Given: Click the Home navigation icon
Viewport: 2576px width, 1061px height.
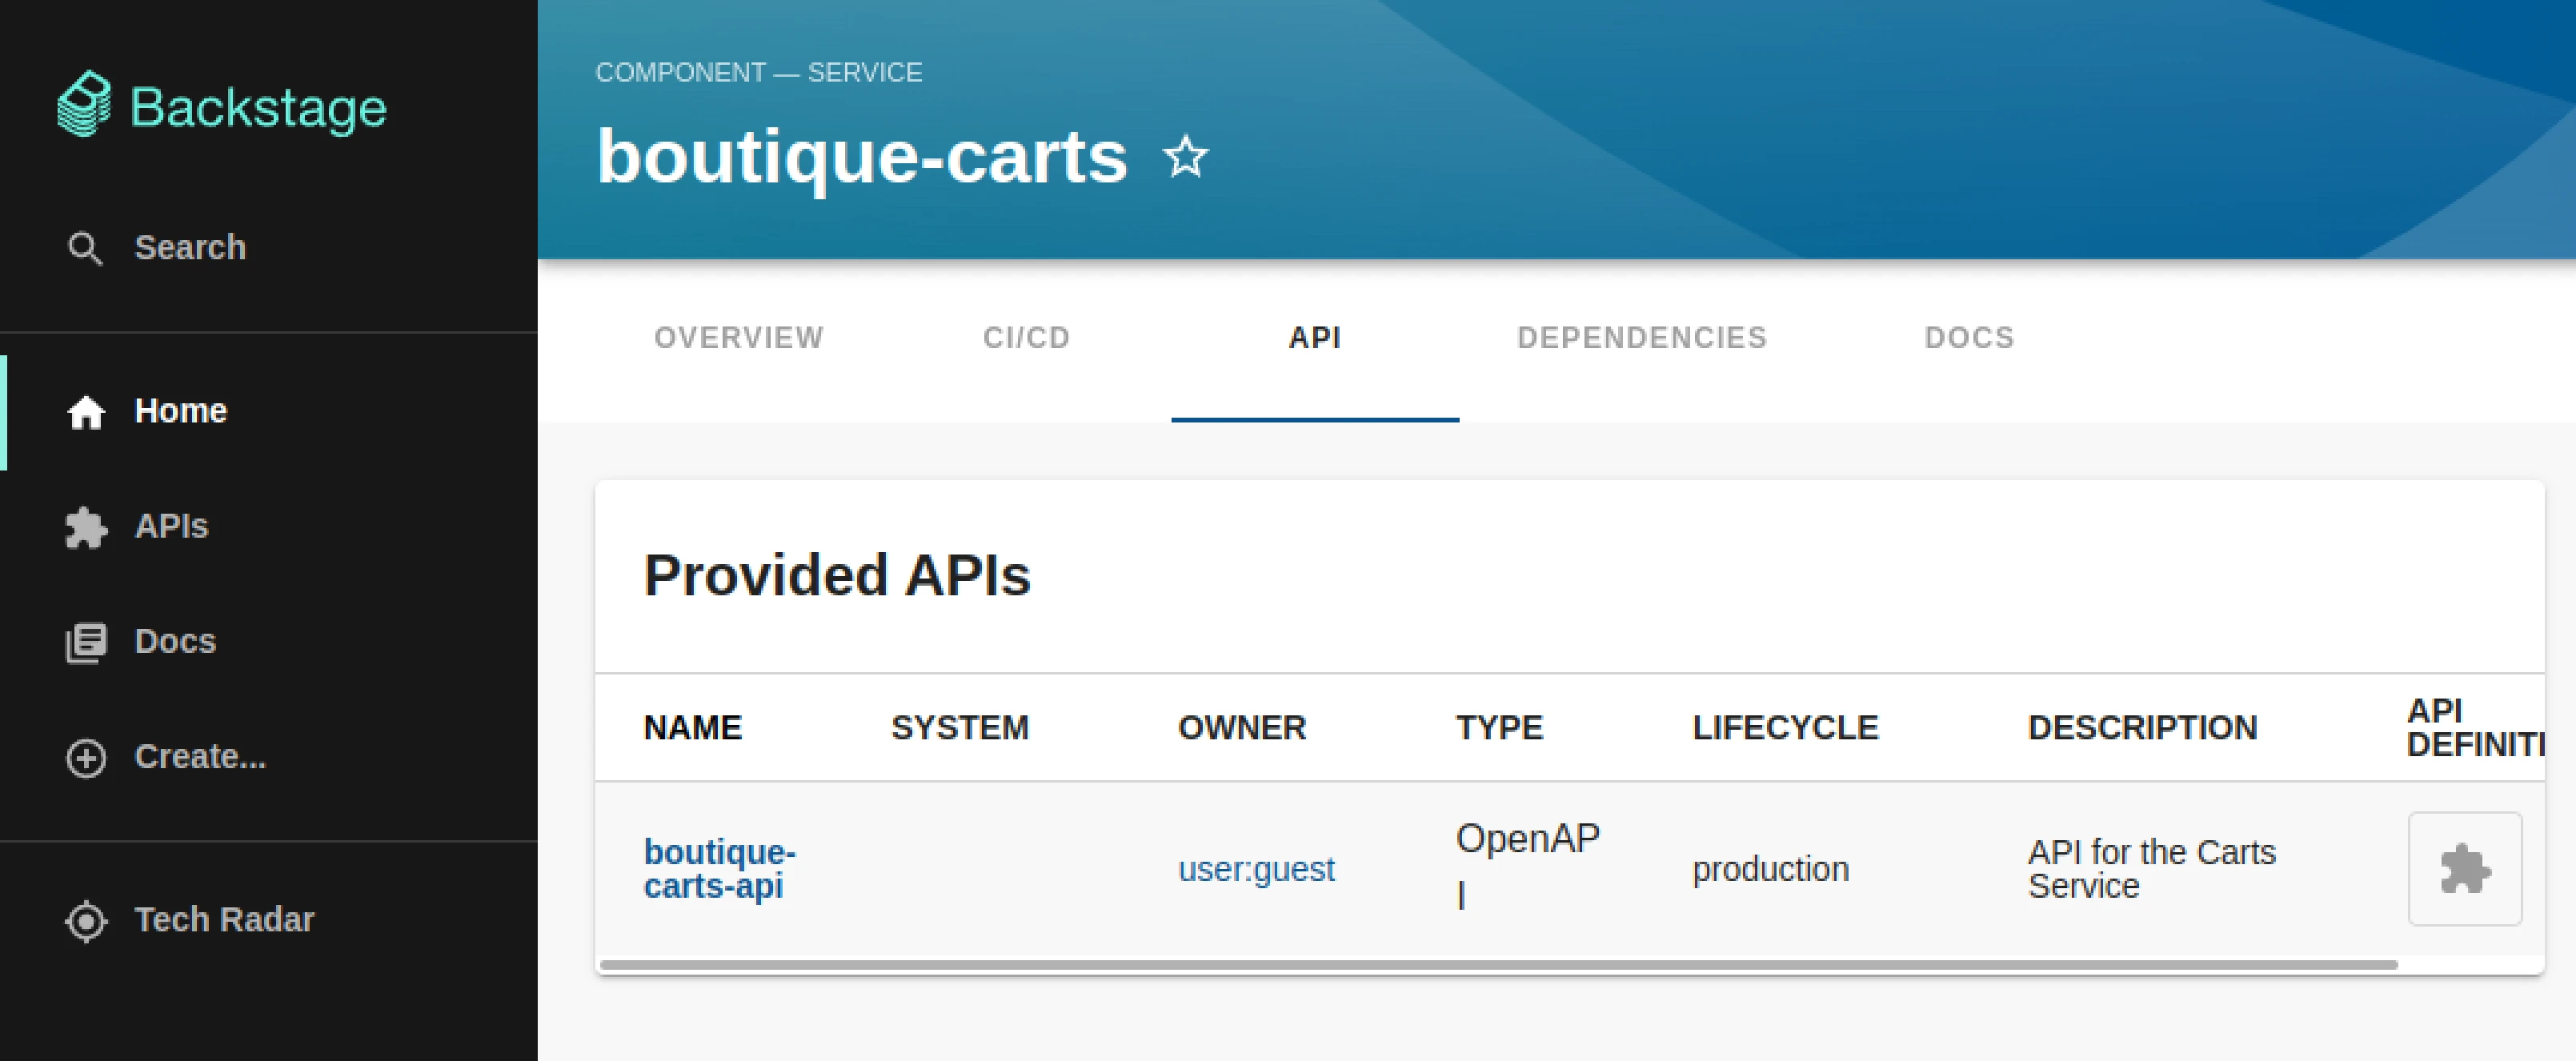Looking at the screenshot, I should coord(84,410).
